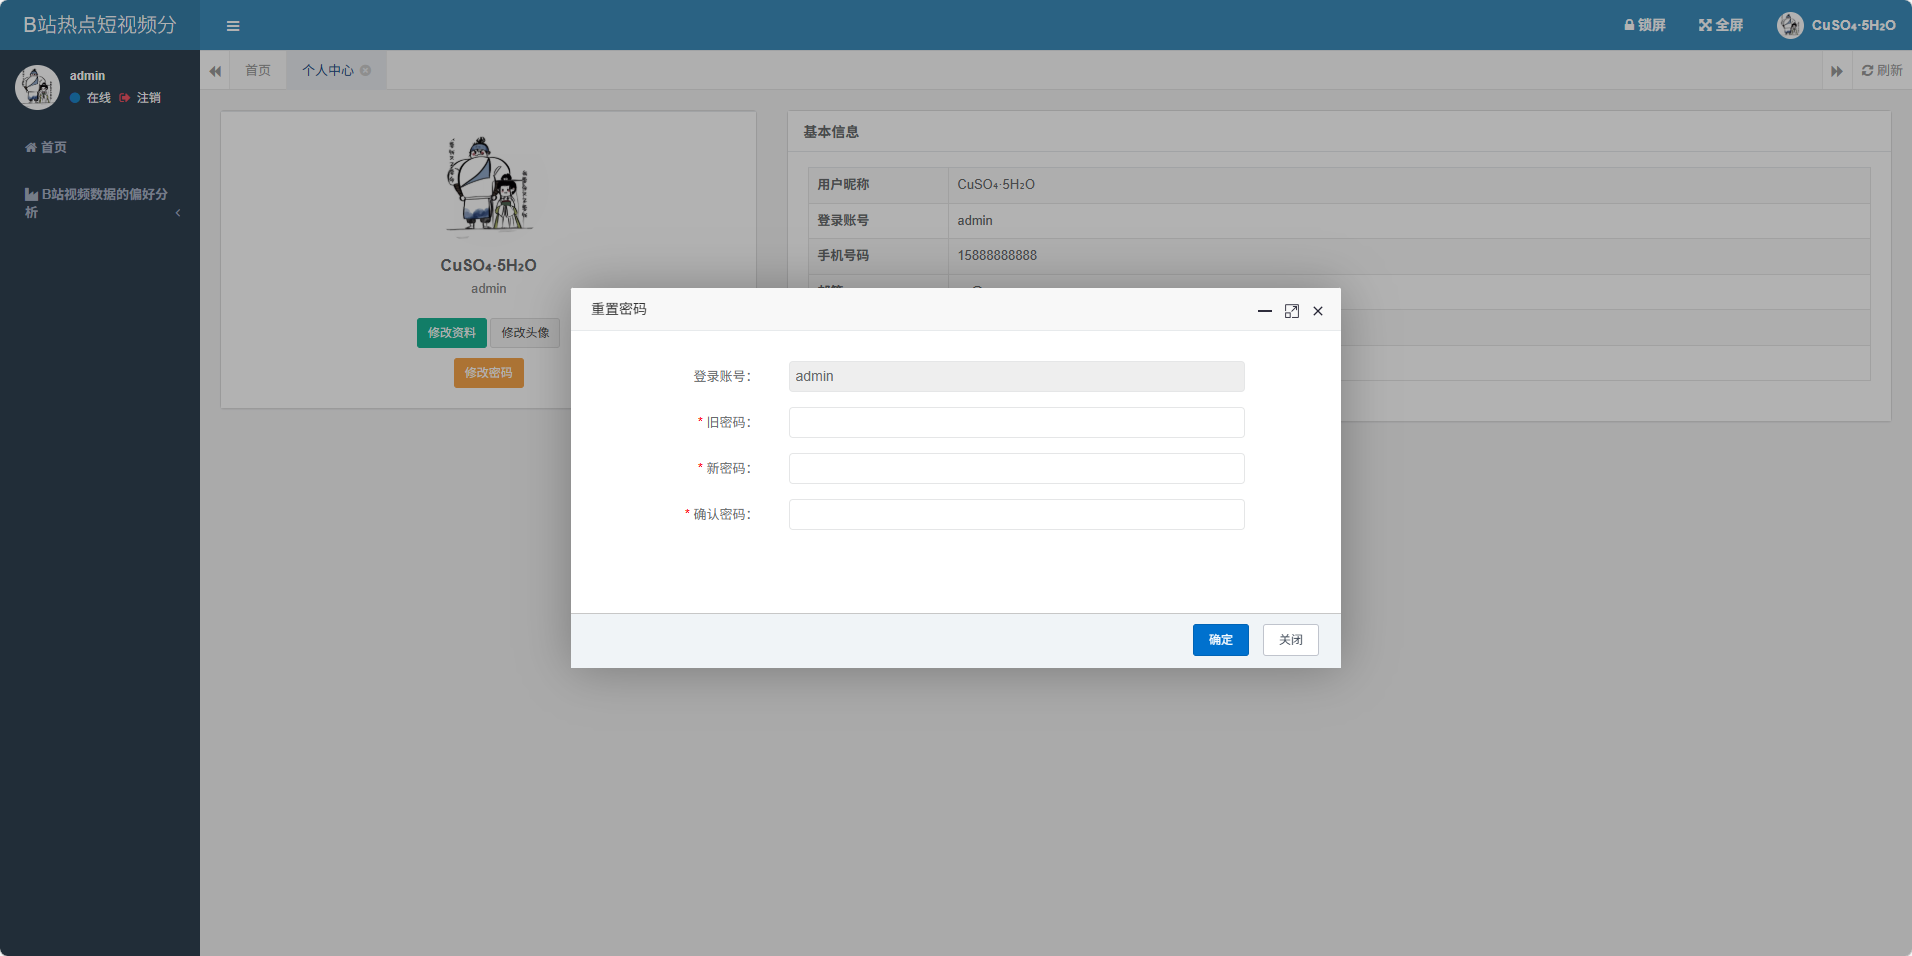Toggle the sidebar hamburger menu icon
Image resolution: width=1912 pixels, height=956 pixels.
tap(233, 26)
